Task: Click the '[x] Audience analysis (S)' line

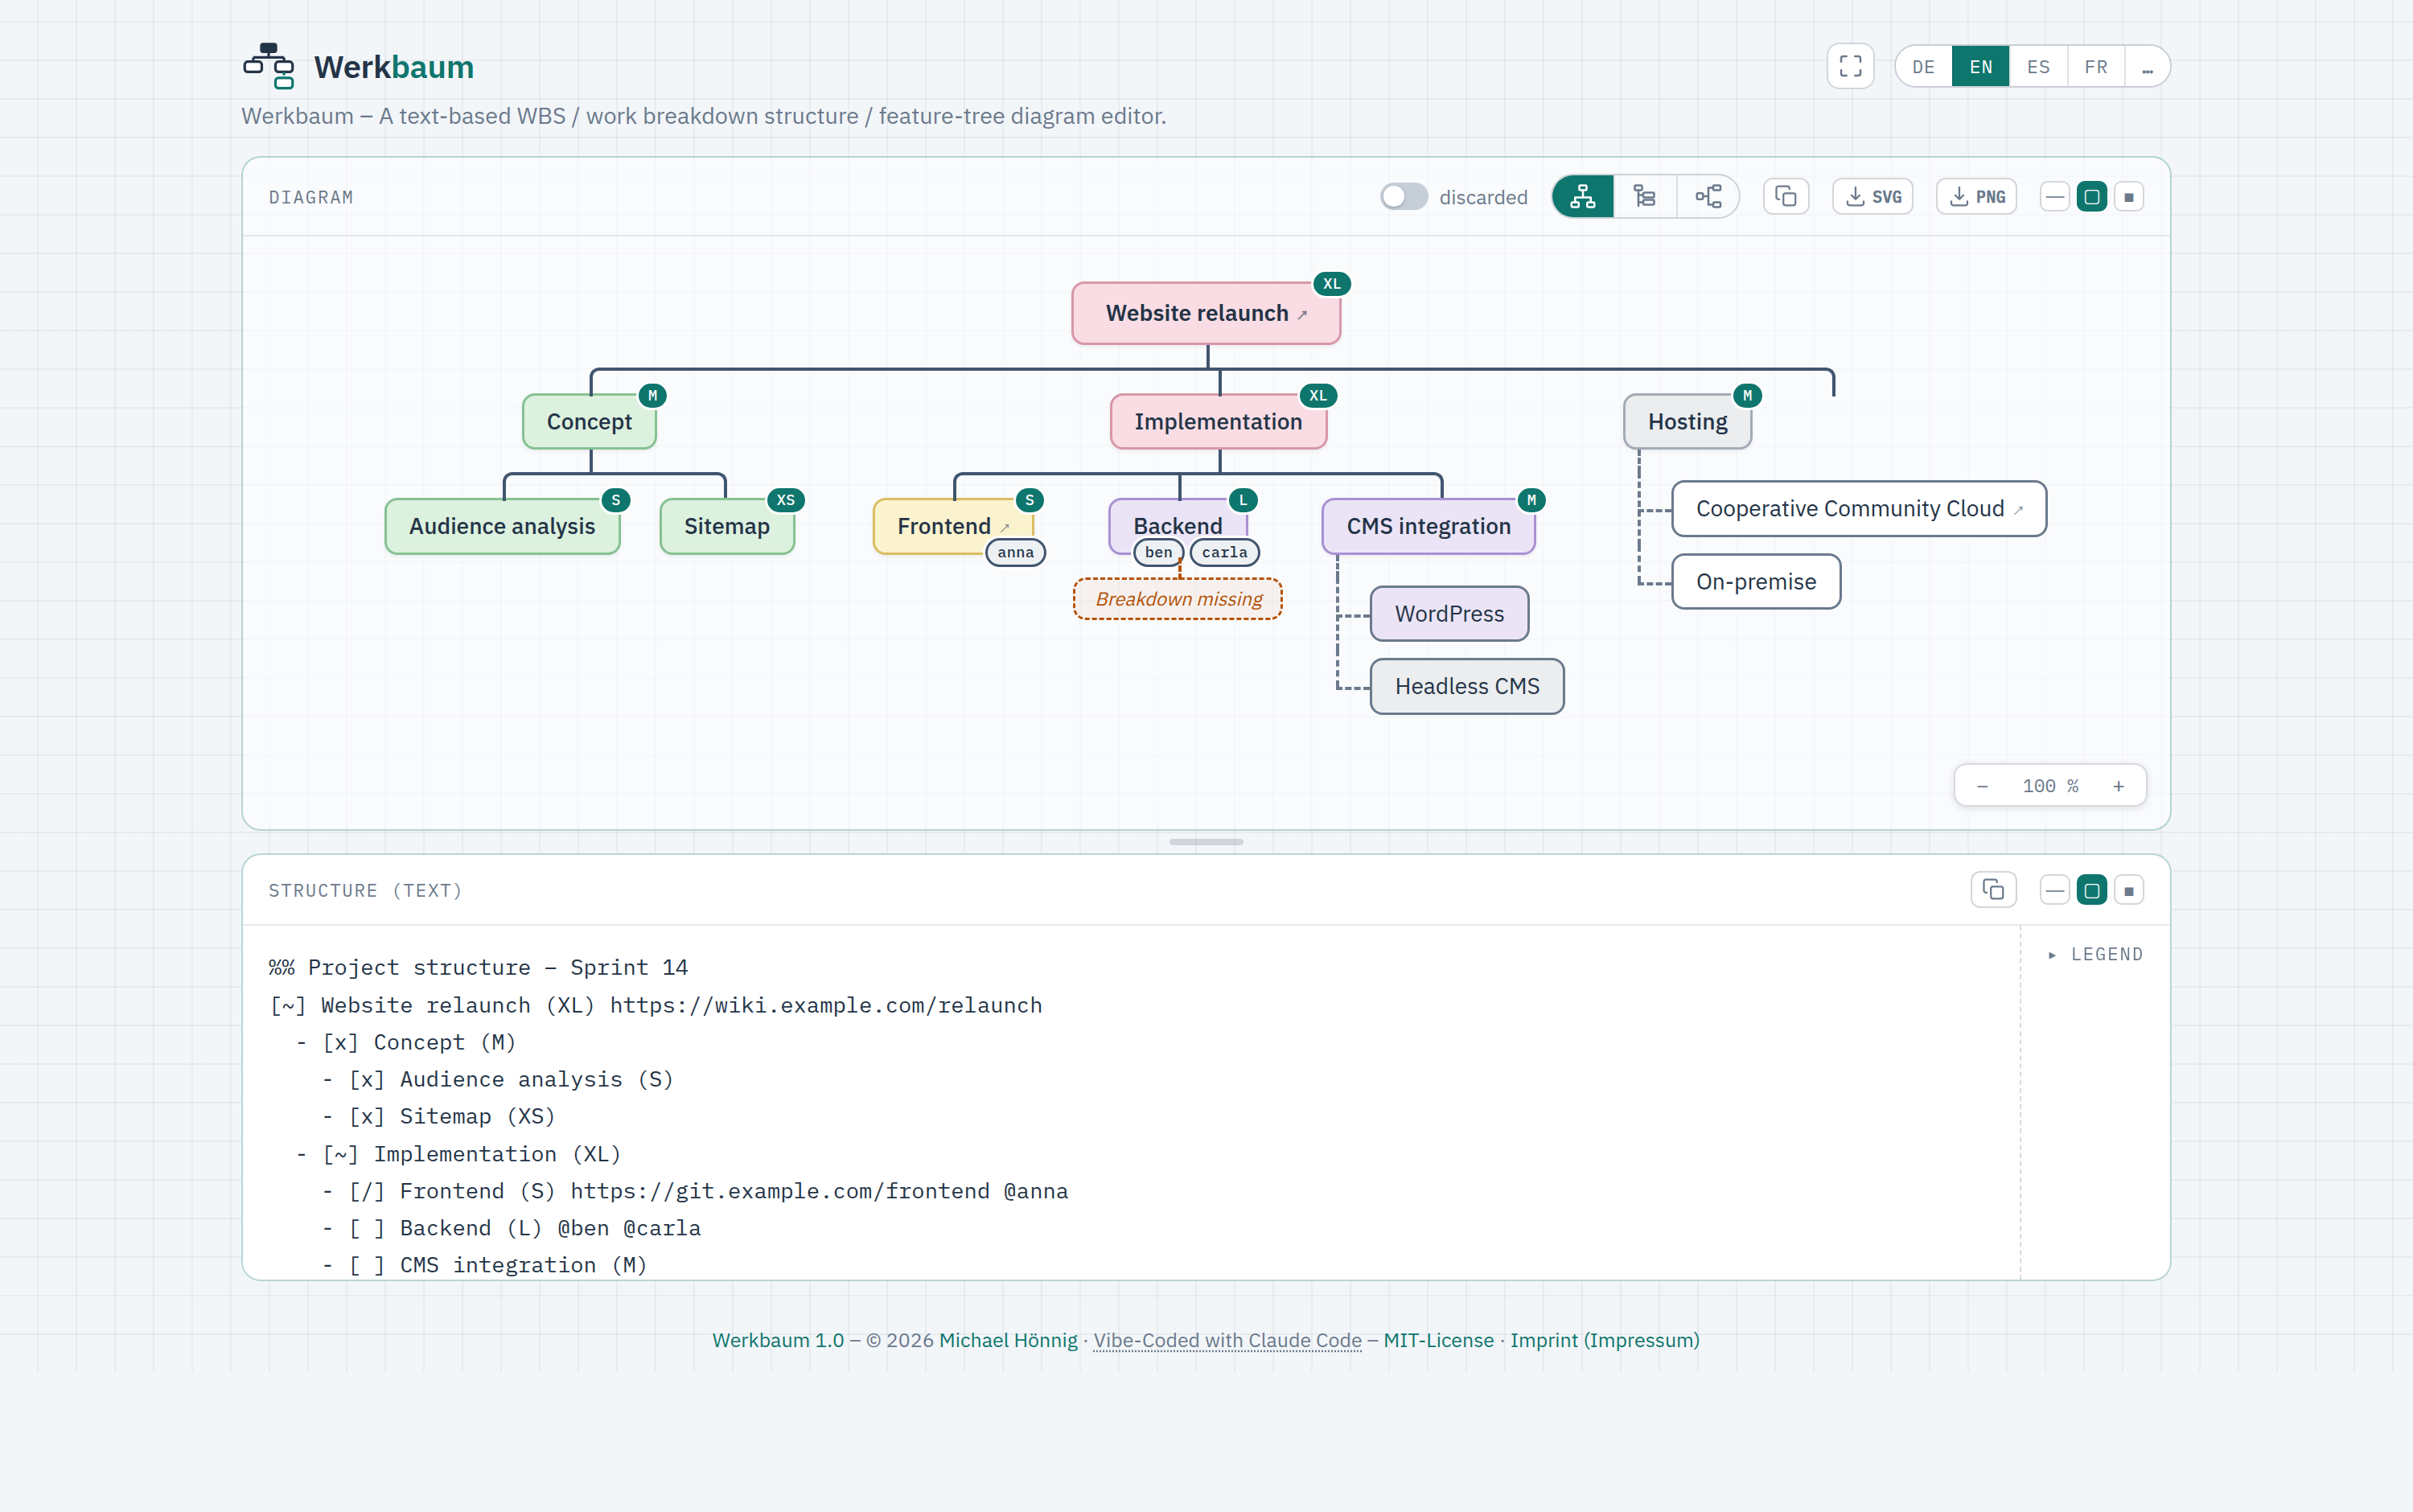Action: click(x=497, y=1079)
